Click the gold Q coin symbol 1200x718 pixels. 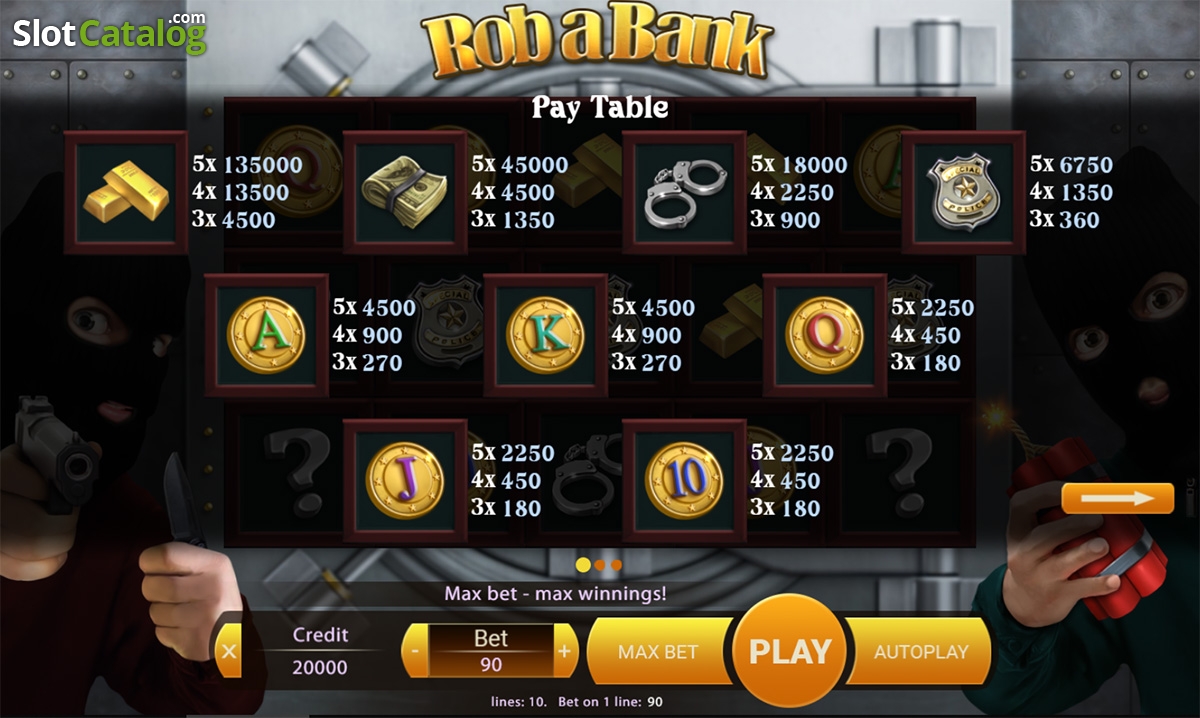pos(824,335)
